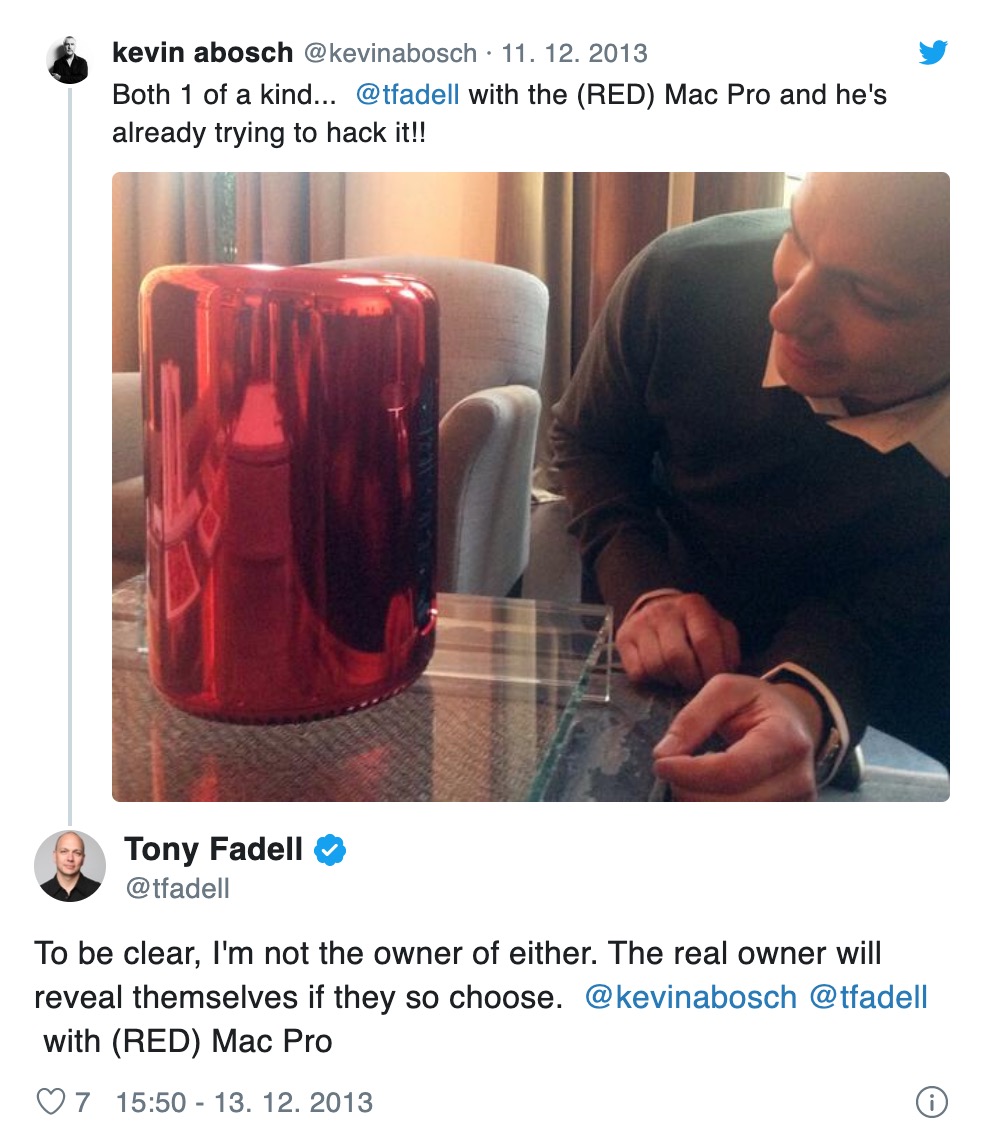Open the attached red Mac Pro photo

tap(530, 486)
